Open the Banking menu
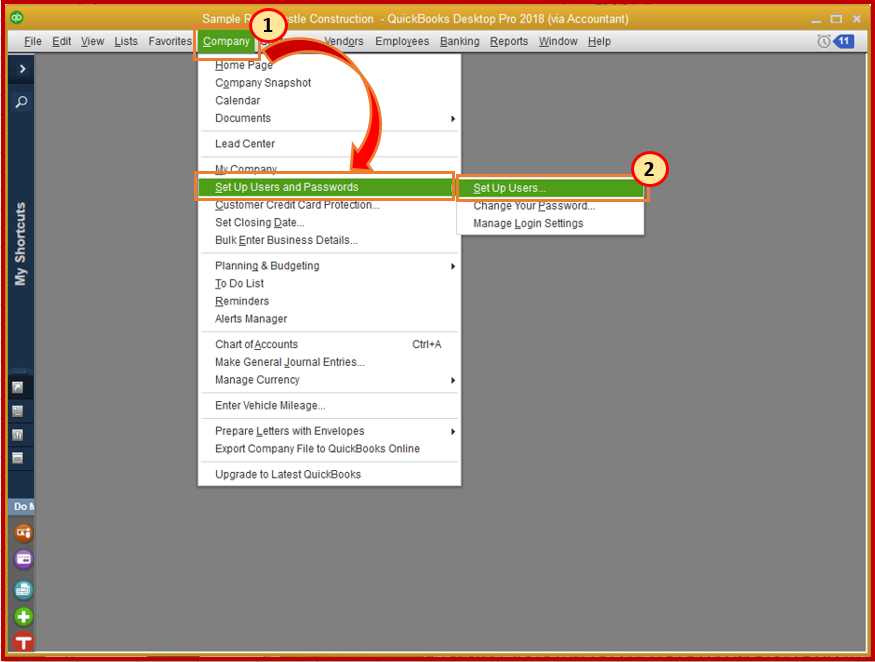This screenshot has height=662, width=875. (459, 41)
